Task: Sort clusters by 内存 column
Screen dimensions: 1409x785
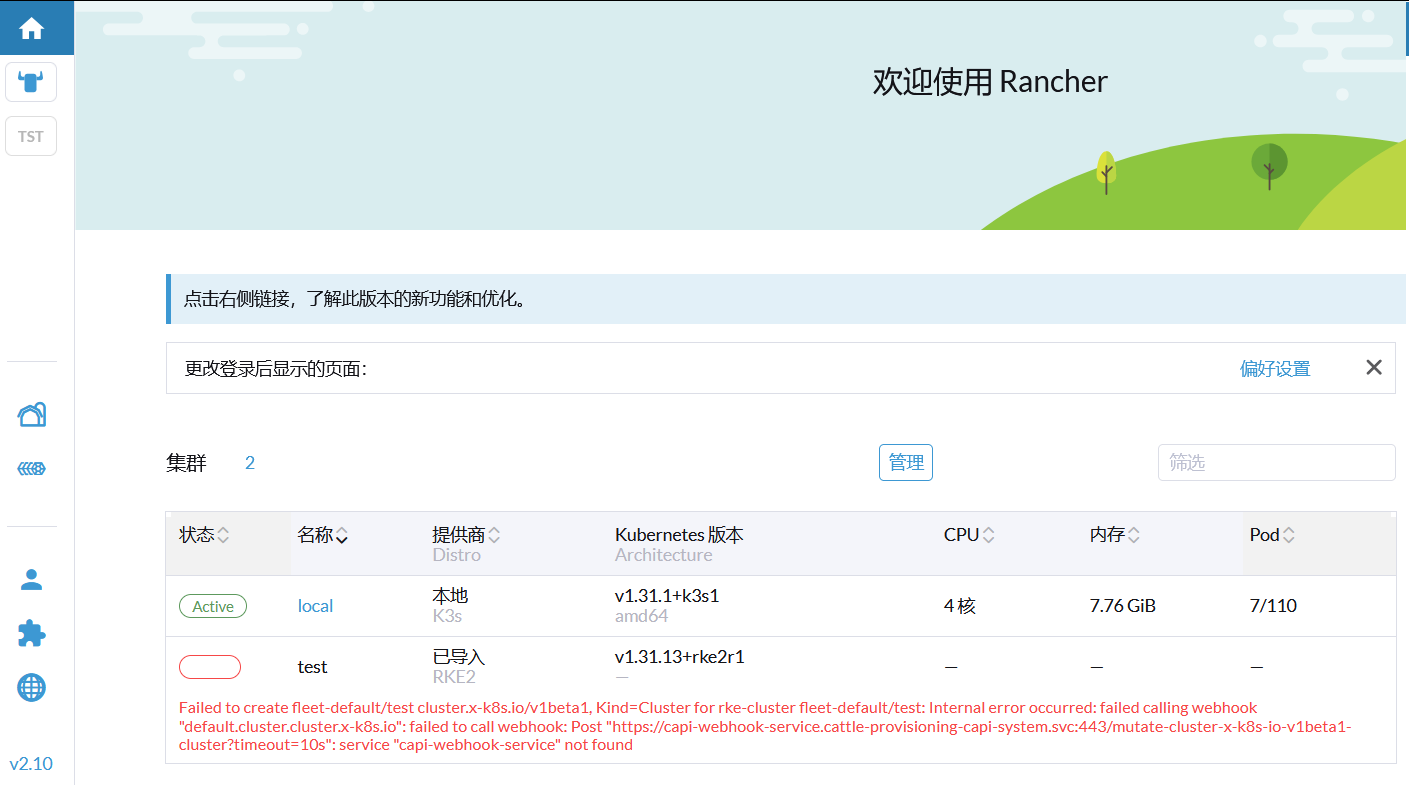Action: pos(1115,535)
